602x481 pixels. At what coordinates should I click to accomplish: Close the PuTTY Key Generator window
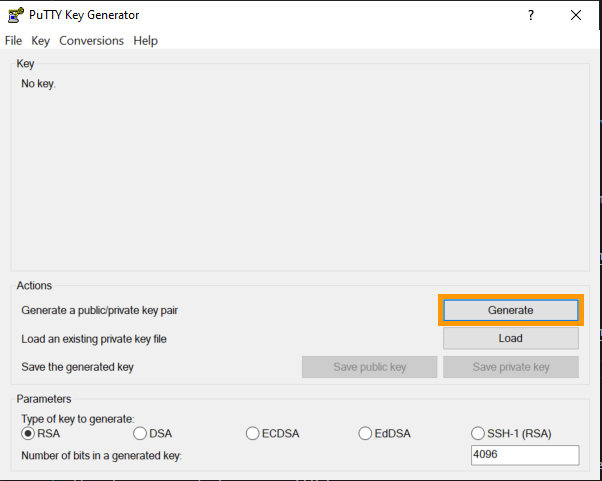click(x=575, y=15)
